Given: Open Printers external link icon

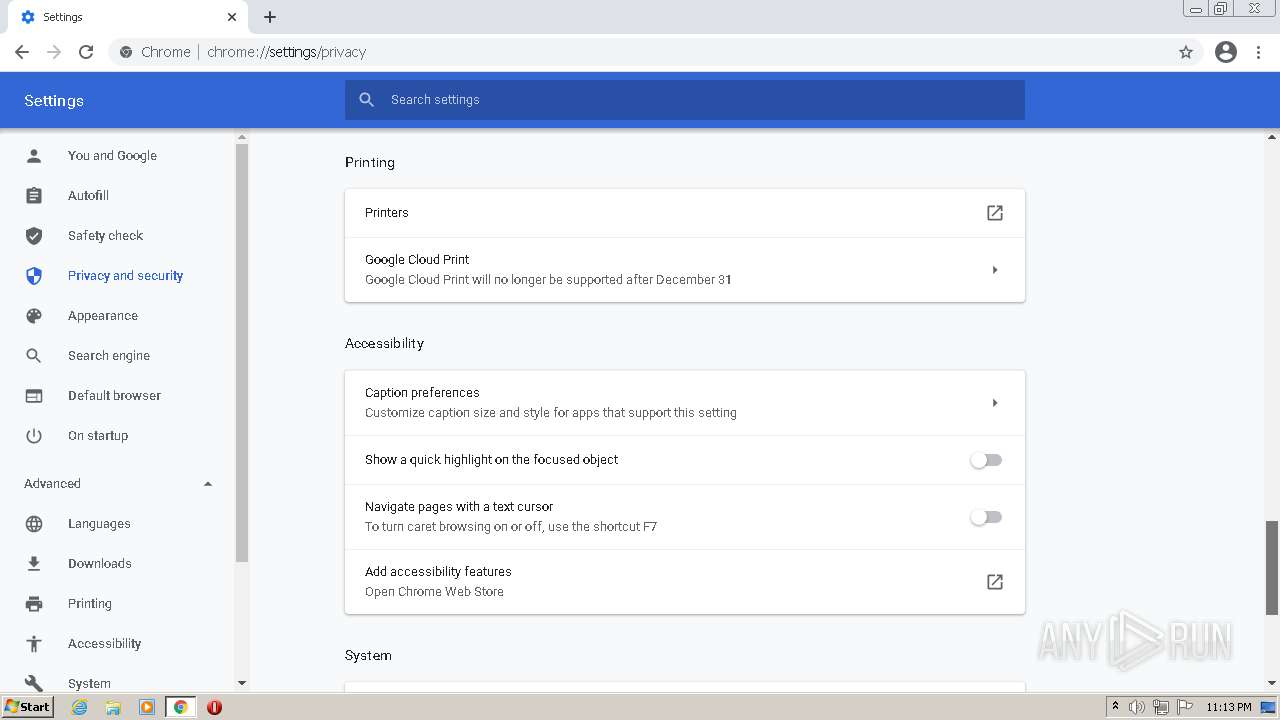Looking at the screenshot, I should (995, 213).
